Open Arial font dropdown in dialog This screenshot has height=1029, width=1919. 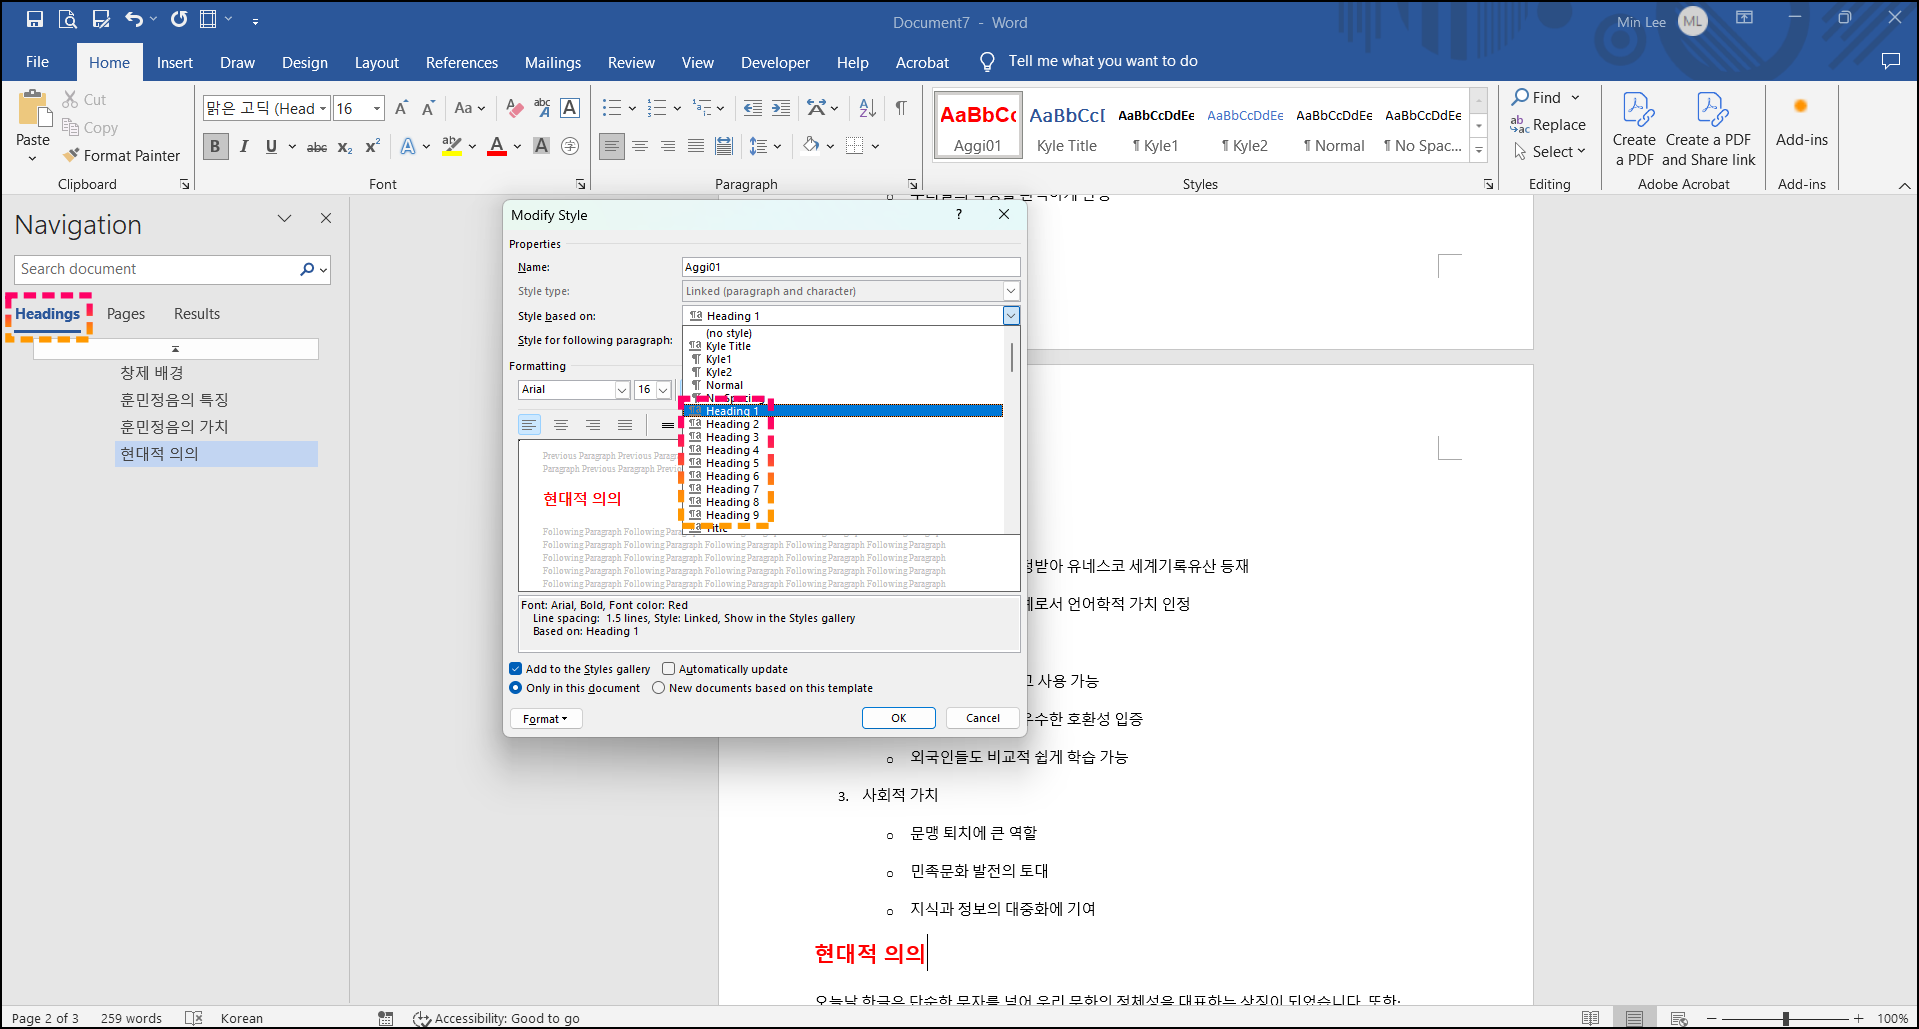(x=622, y=390)
